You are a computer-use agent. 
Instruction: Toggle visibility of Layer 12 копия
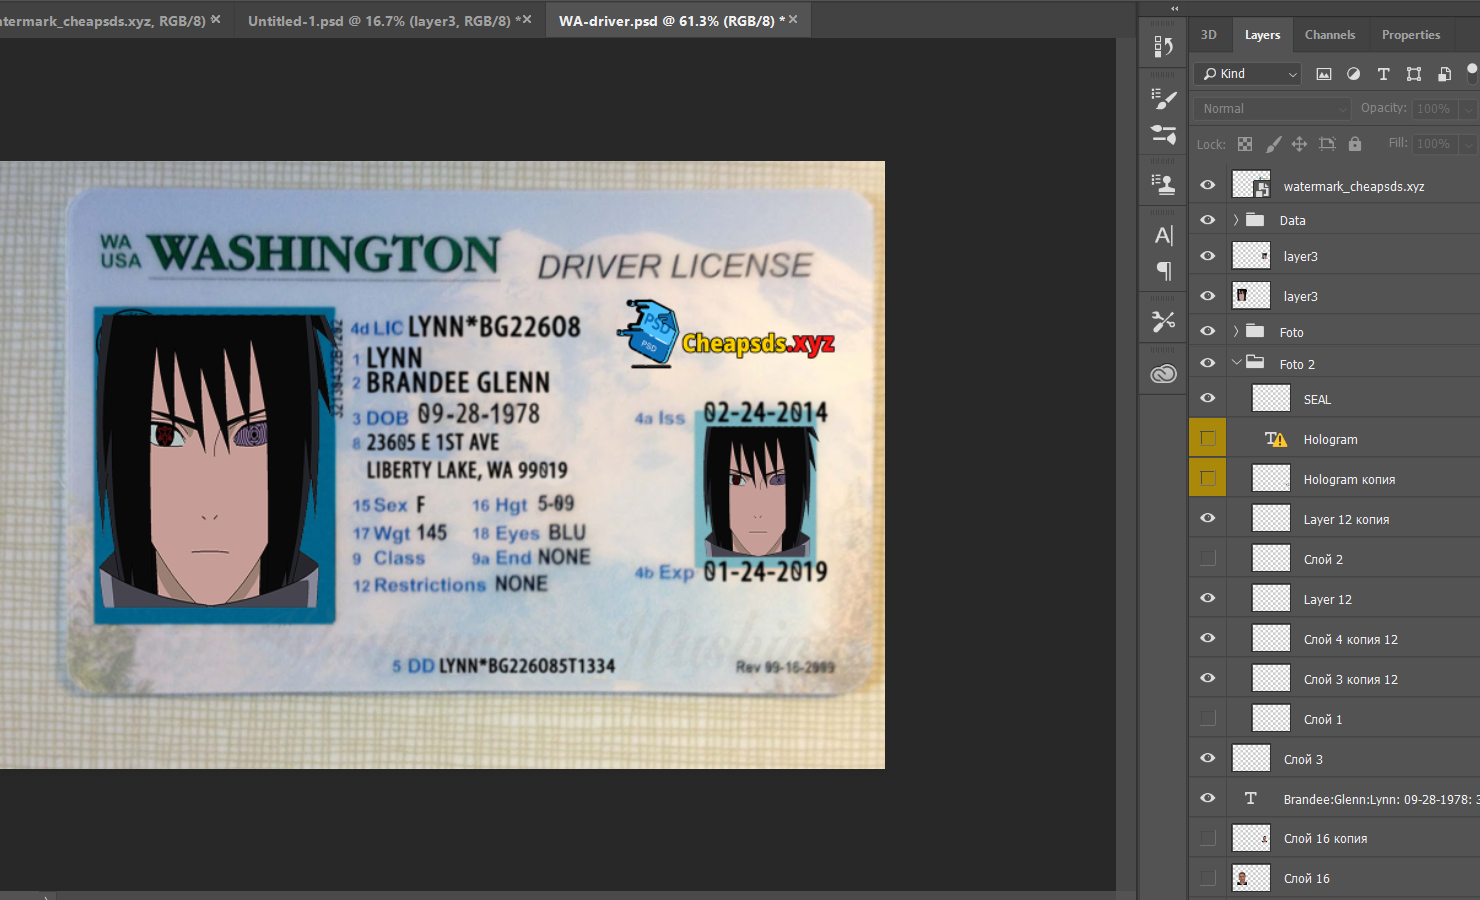[x=1208, y=519]
